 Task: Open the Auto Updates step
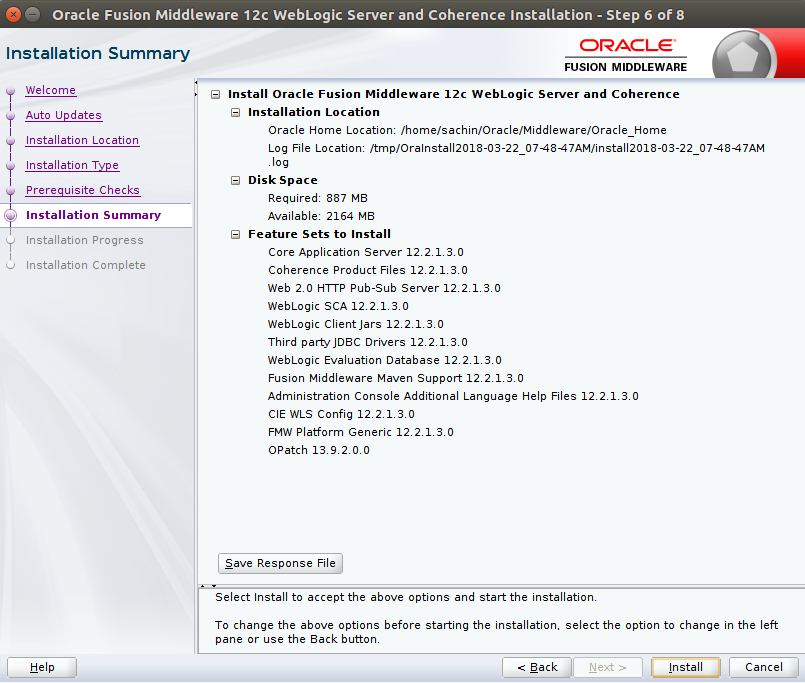point(64,115)
